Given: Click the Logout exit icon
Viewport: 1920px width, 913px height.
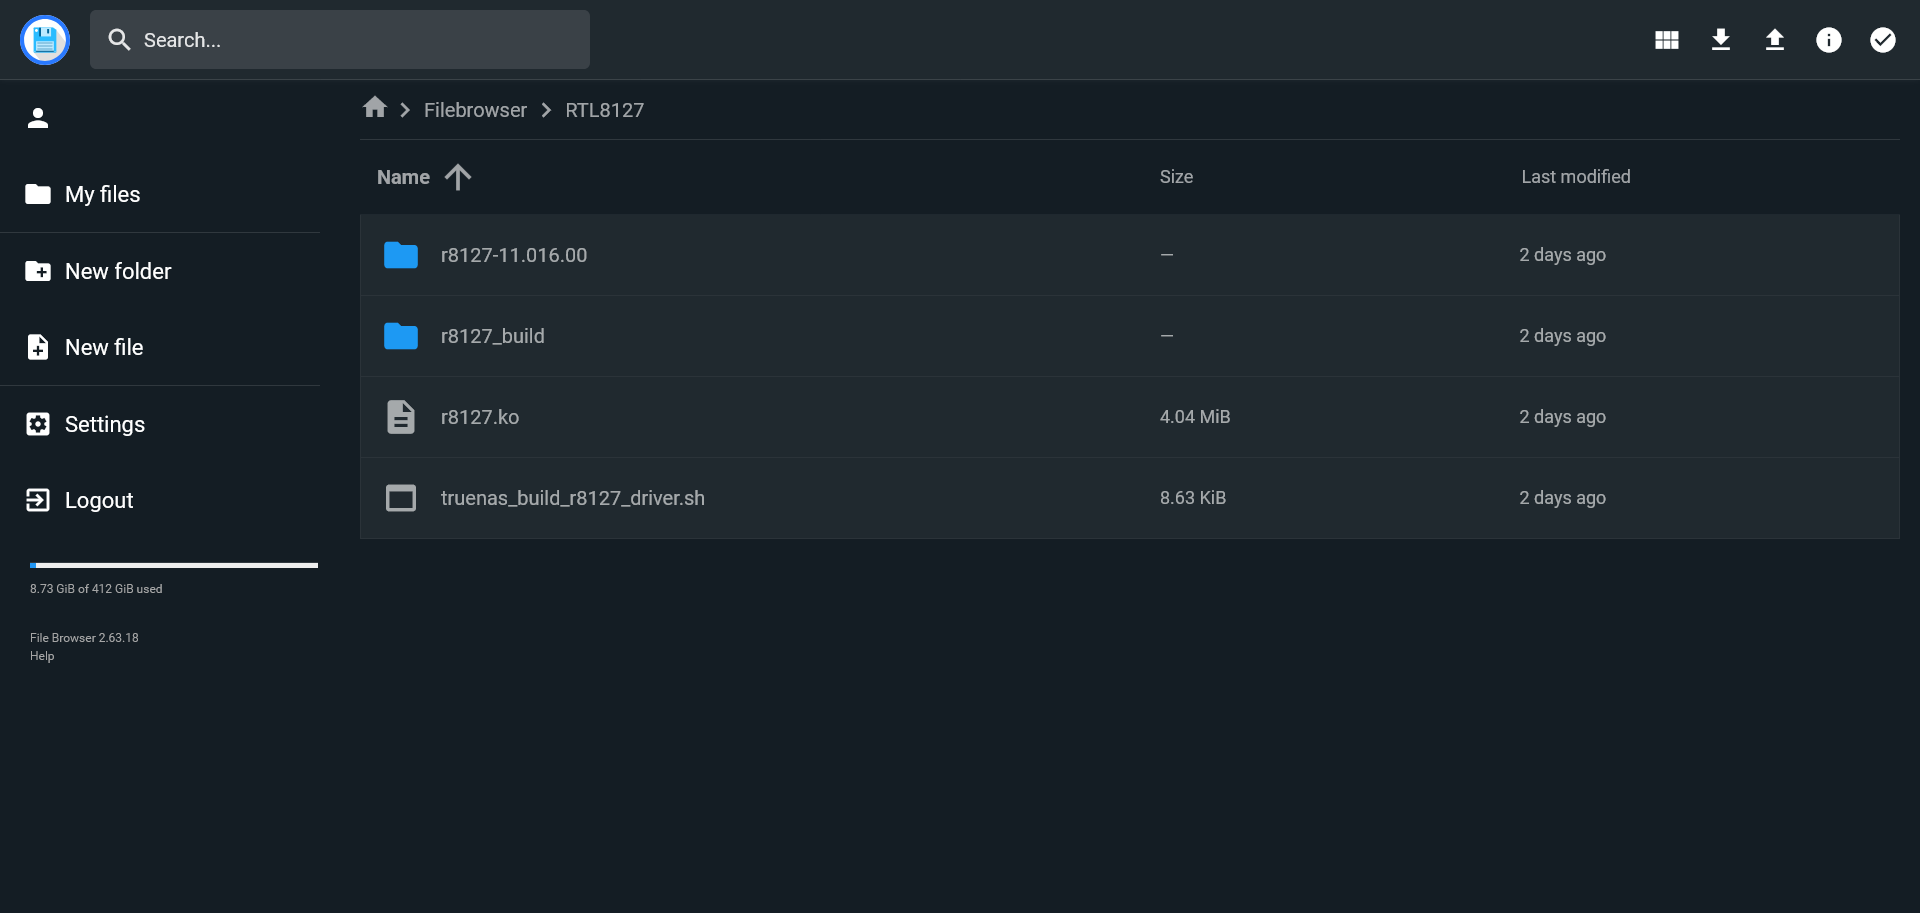Looking at the screenshot, I should pyautogui.click(x=38, y=500).
